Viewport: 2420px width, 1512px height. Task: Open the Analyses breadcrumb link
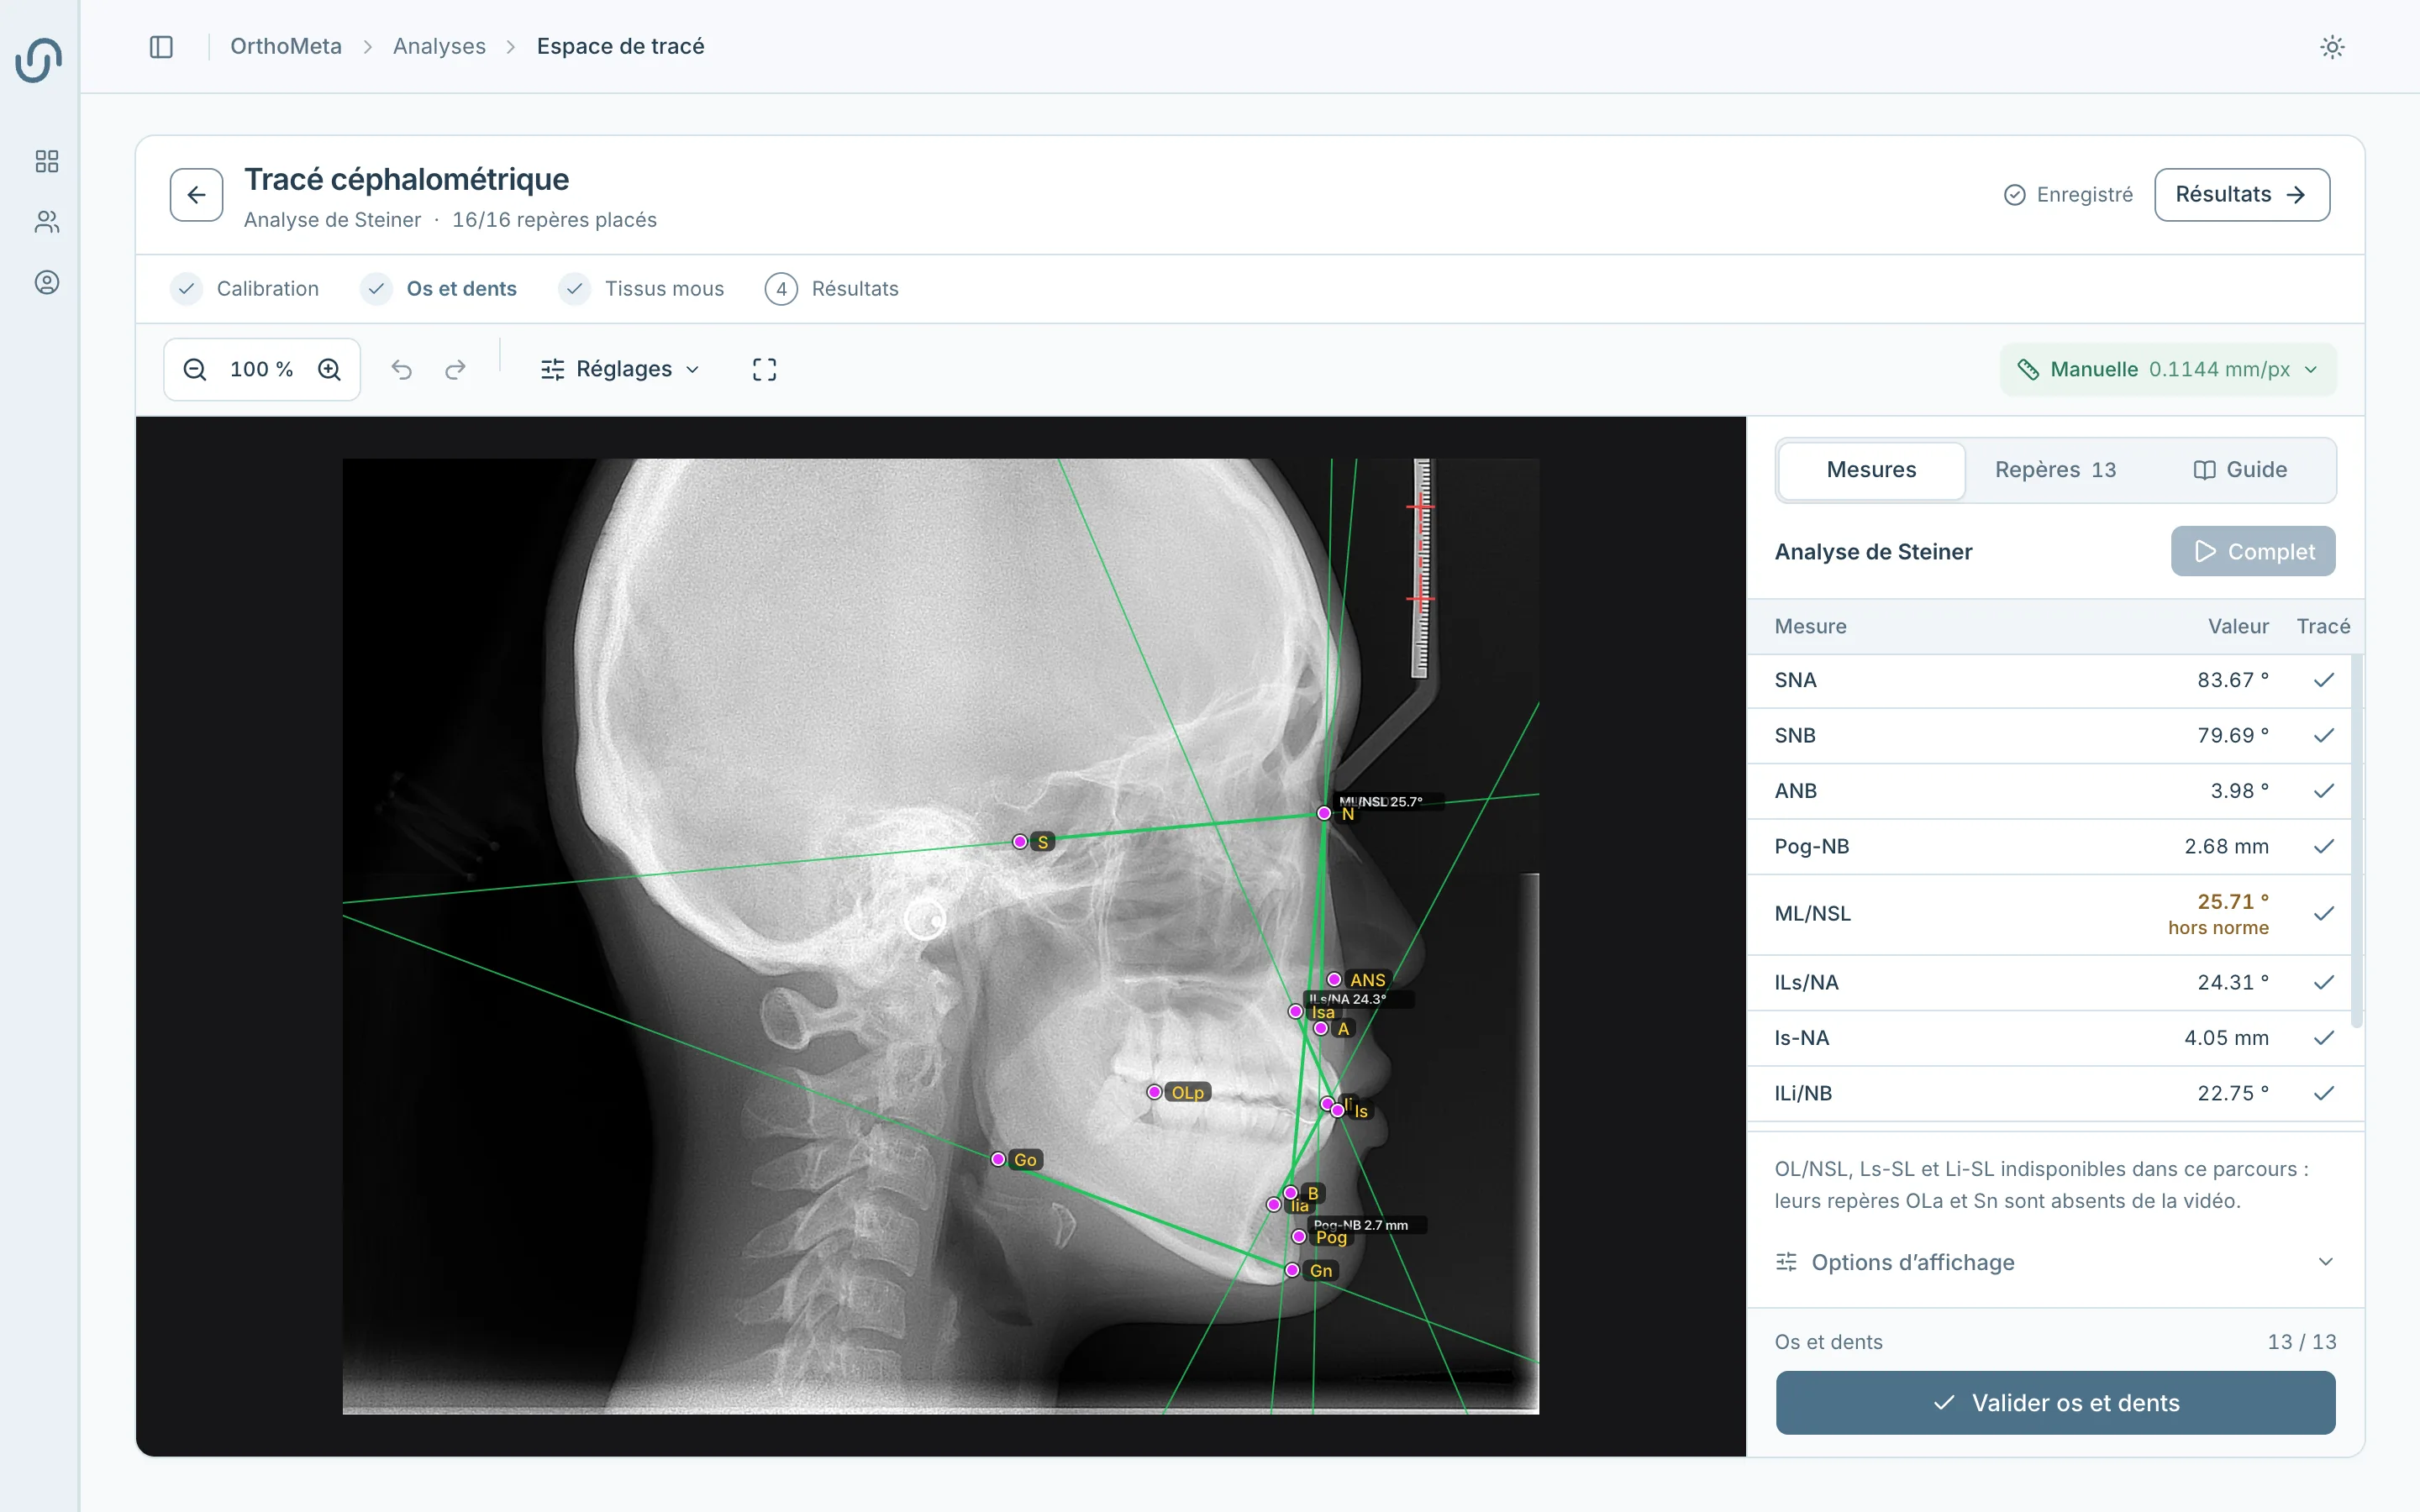point(439,47)
